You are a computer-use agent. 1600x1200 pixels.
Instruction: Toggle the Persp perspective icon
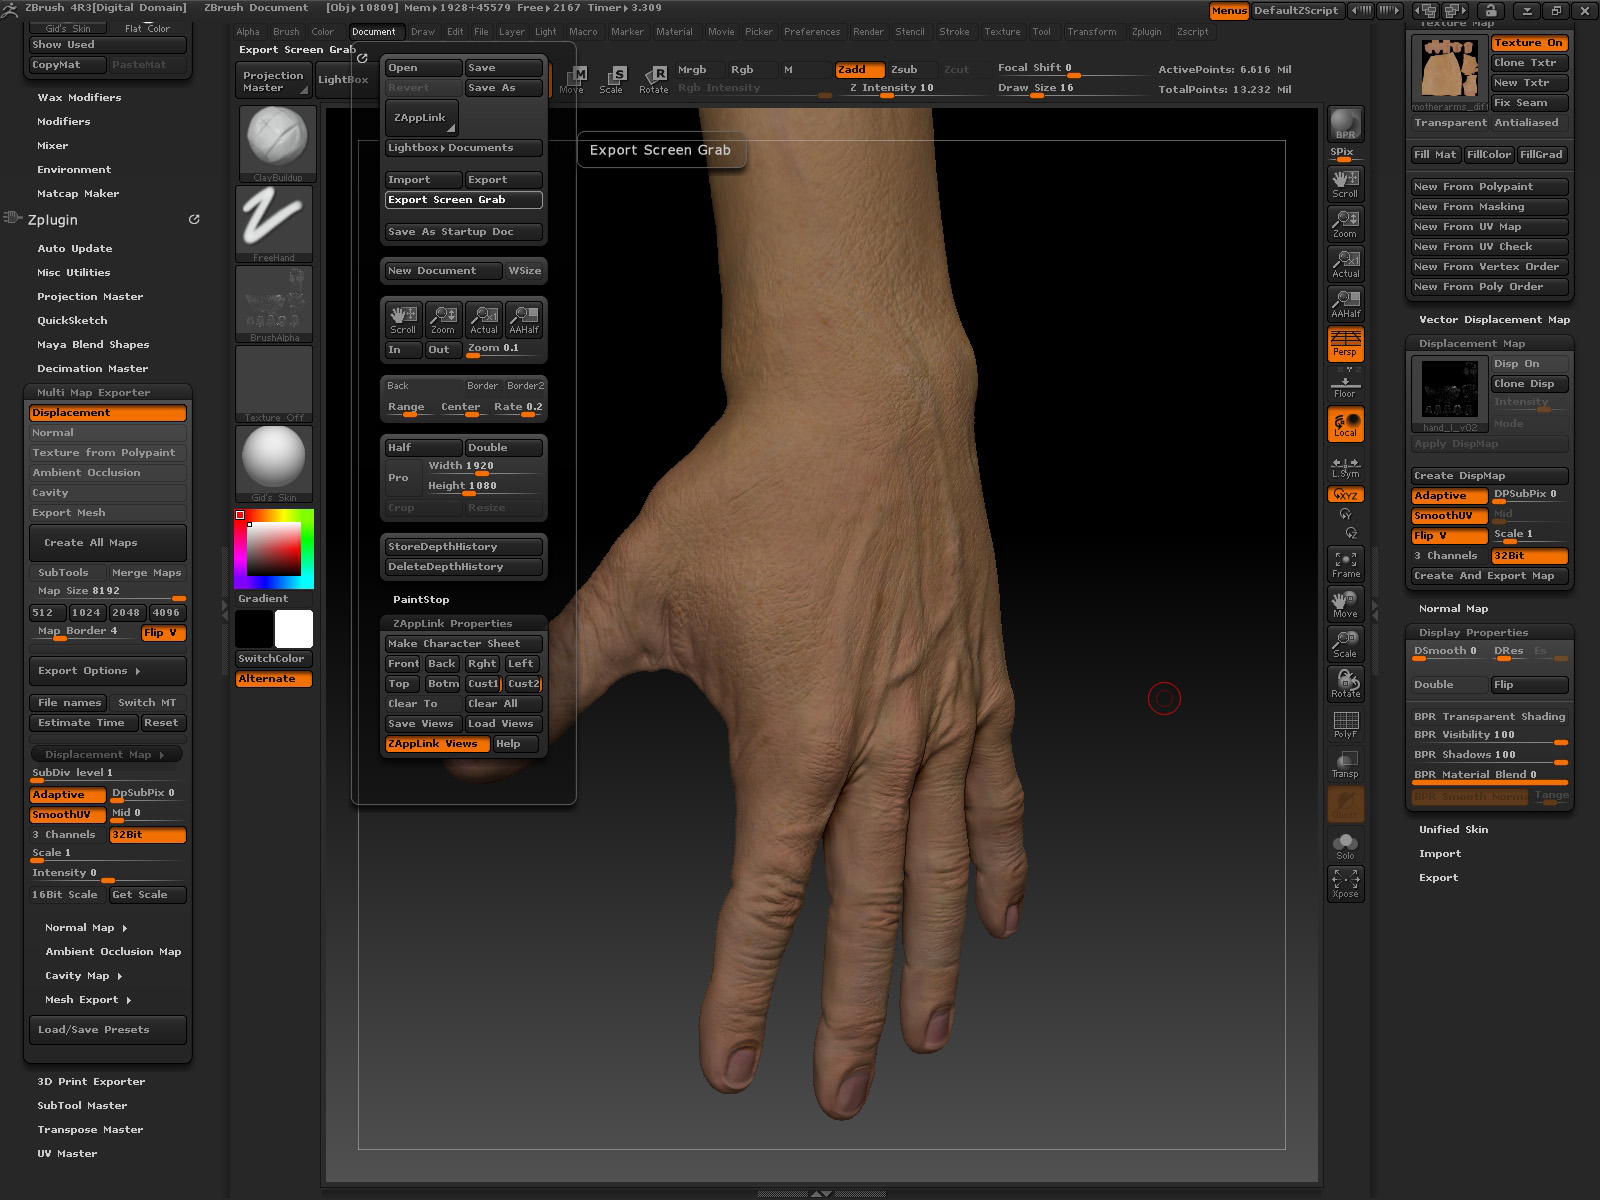[x=1346, y=343]
